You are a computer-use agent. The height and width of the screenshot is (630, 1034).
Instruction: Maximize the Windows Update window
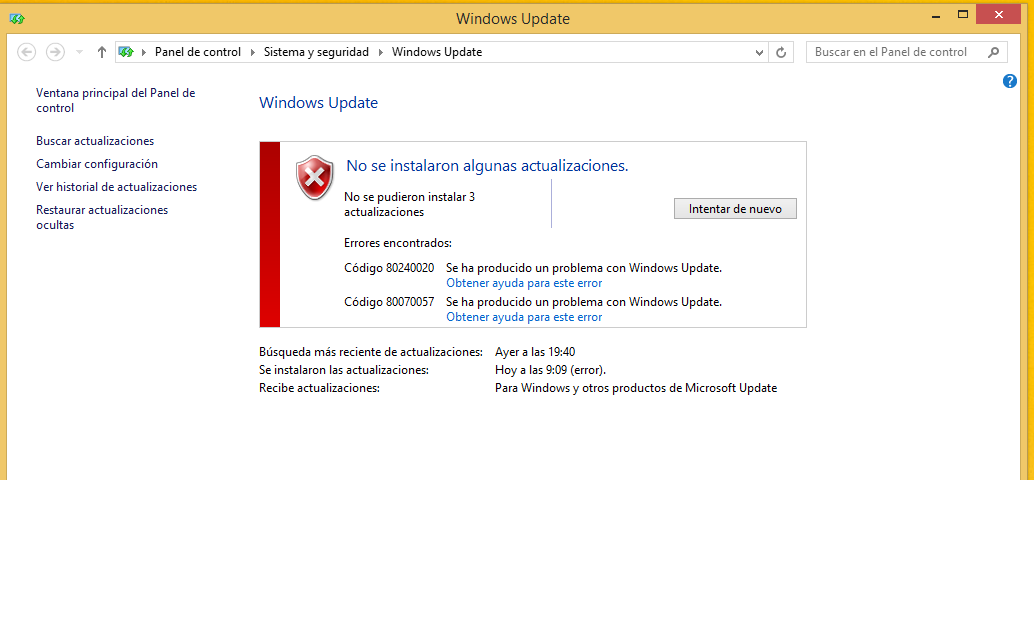tap(963, 15)
